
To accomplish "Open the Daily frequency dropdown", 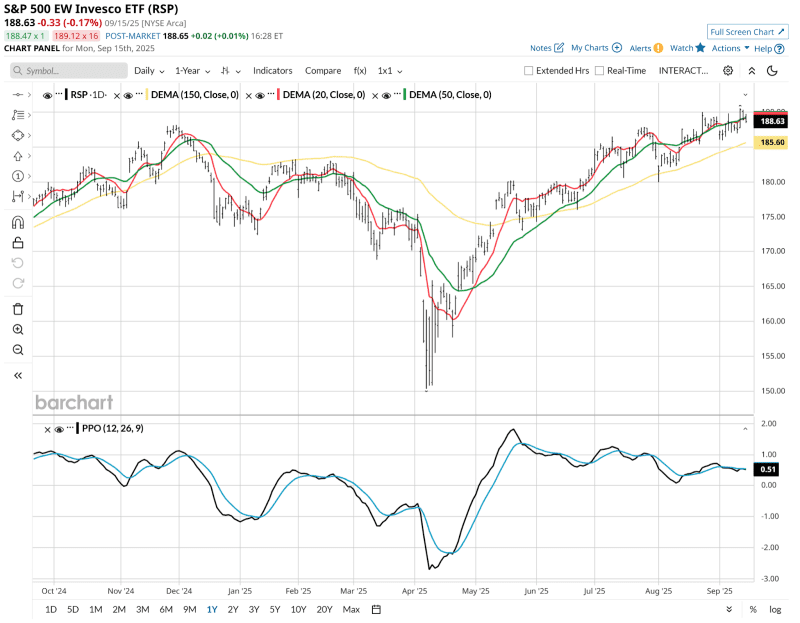I will tap(150, 71).
